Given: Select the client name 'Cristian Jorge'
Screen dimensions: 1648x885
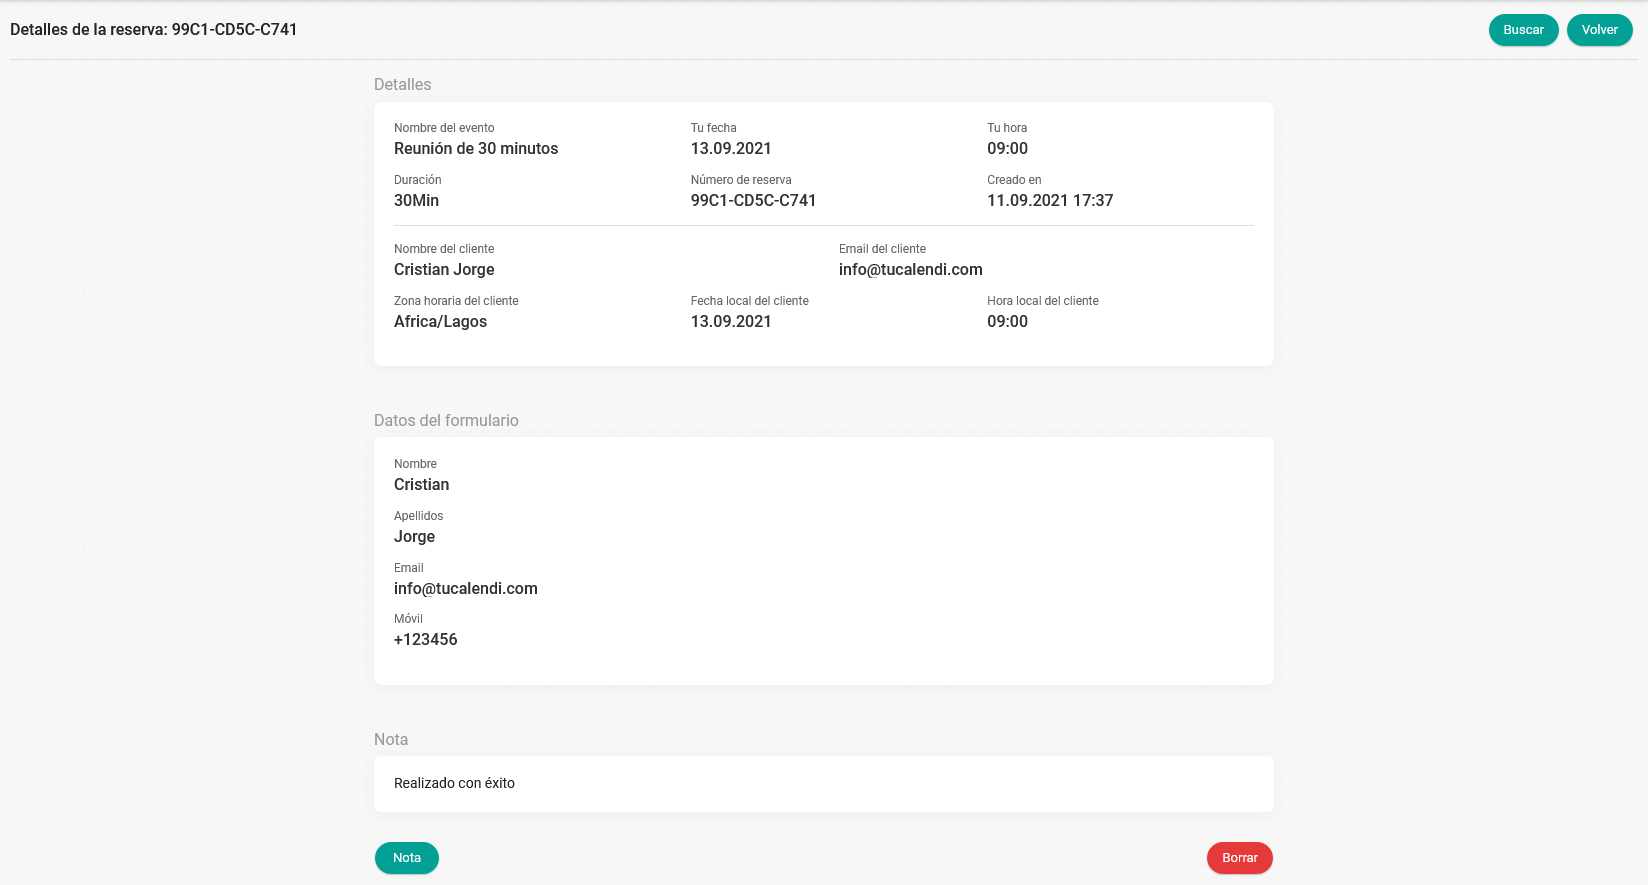Looking at the screenshot, I should pyautogui.click(x=444, y=269).
